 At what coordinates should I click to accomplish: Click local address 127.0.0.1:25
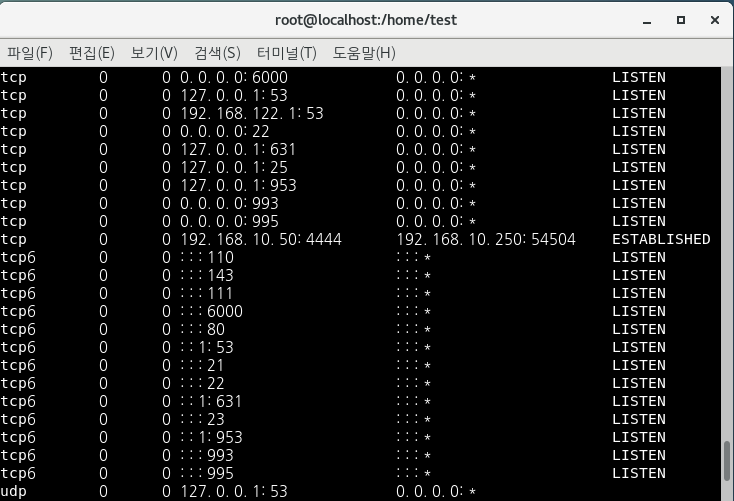[x=234, y=167]
